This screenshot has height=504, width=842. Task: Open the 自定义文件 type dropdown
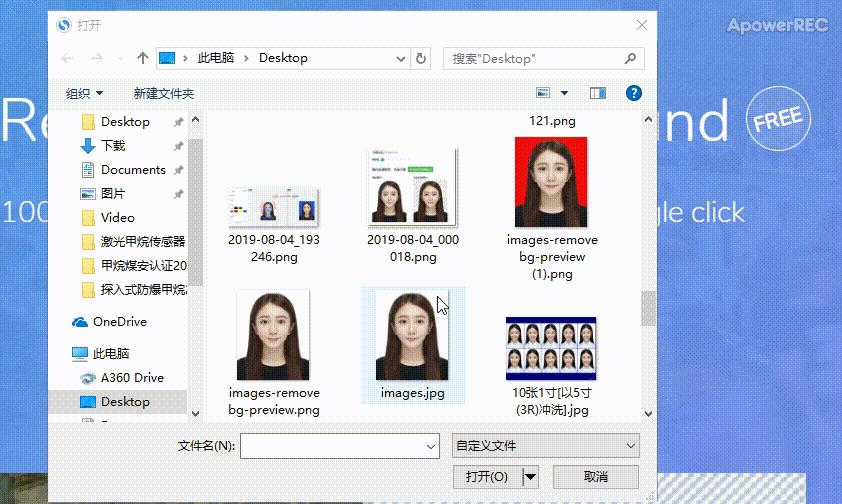546,445
